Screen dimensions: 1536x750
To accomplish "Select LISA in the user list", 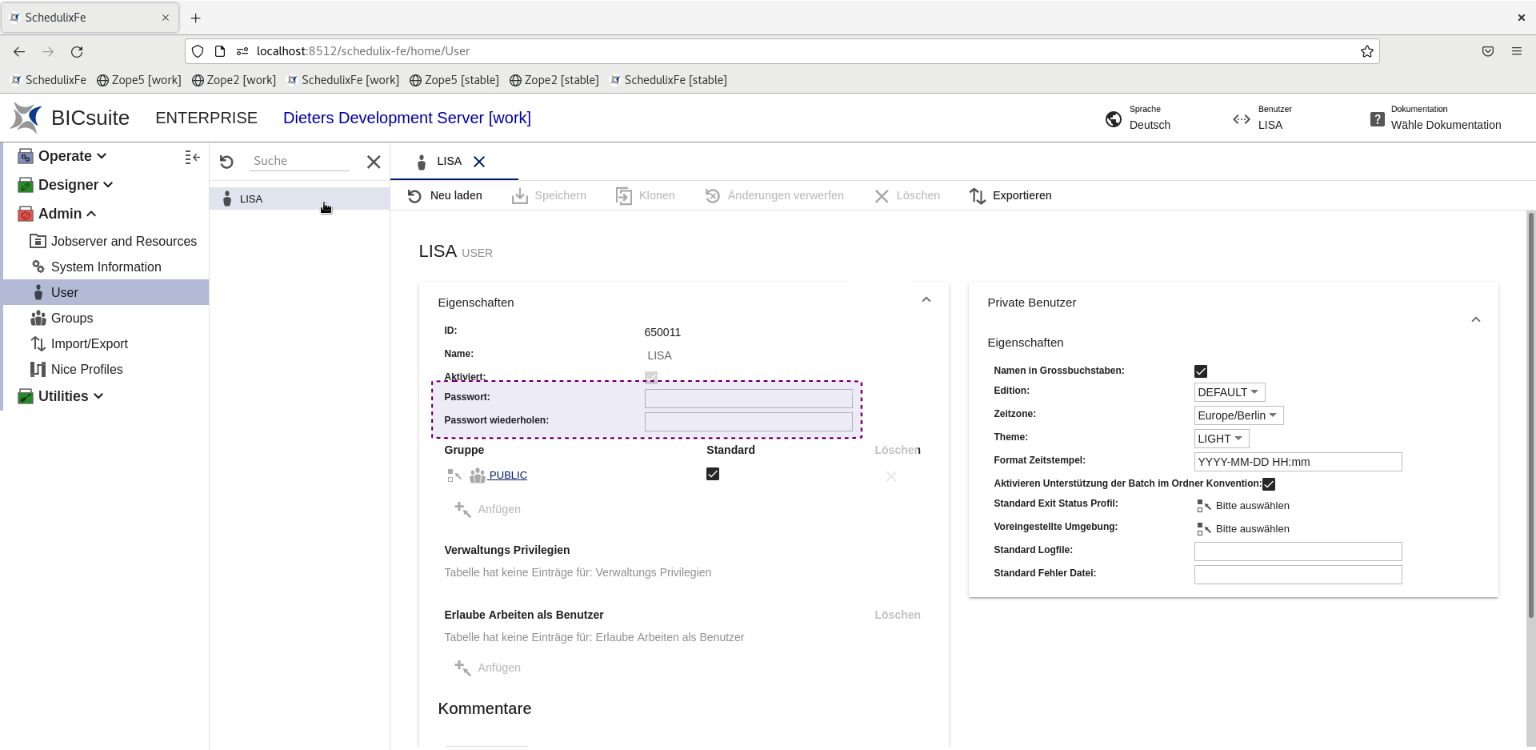I will coord(252,199).
